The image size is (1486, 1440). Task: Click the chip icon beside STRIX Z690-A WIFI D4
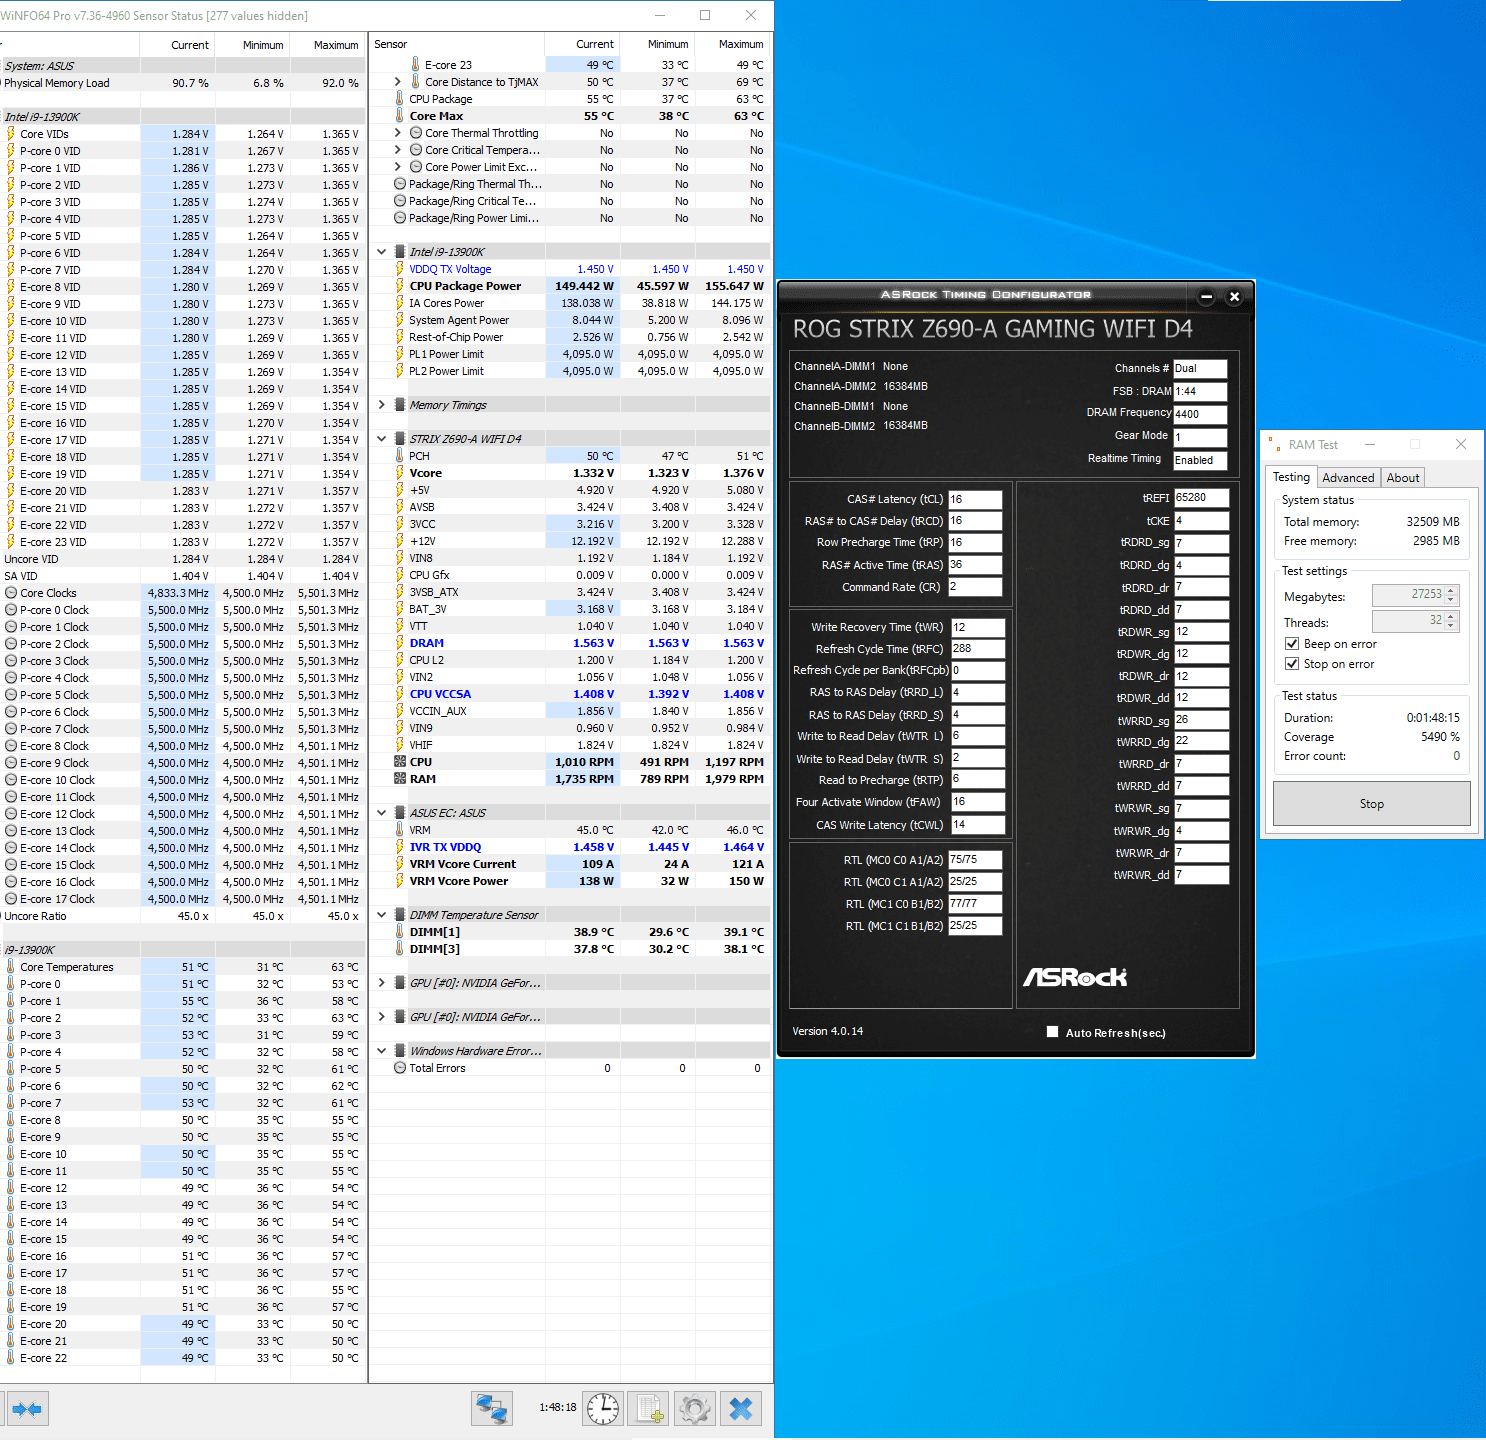400,439
